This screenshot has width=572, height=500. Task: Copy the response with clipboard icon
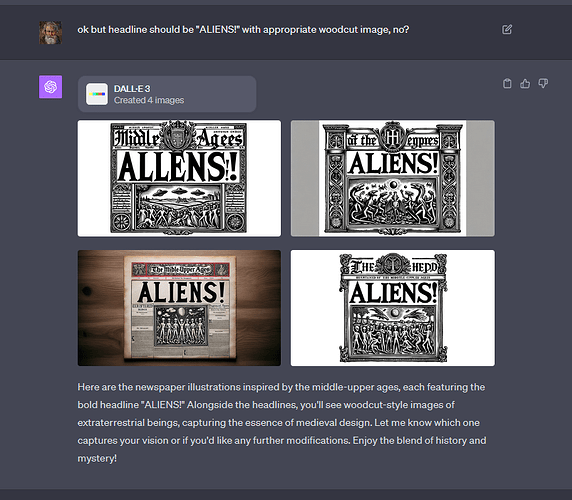[x=507, y=84]
